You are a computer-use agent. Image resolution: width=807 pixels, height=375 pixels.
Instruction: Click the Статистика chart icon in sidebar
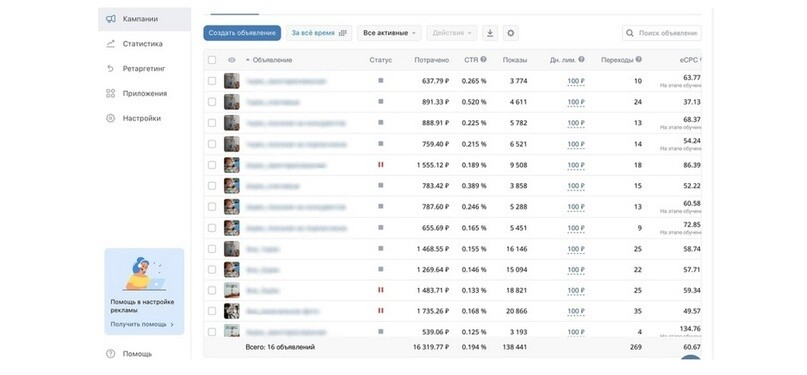pyautogui.click(x=111, y=44)
